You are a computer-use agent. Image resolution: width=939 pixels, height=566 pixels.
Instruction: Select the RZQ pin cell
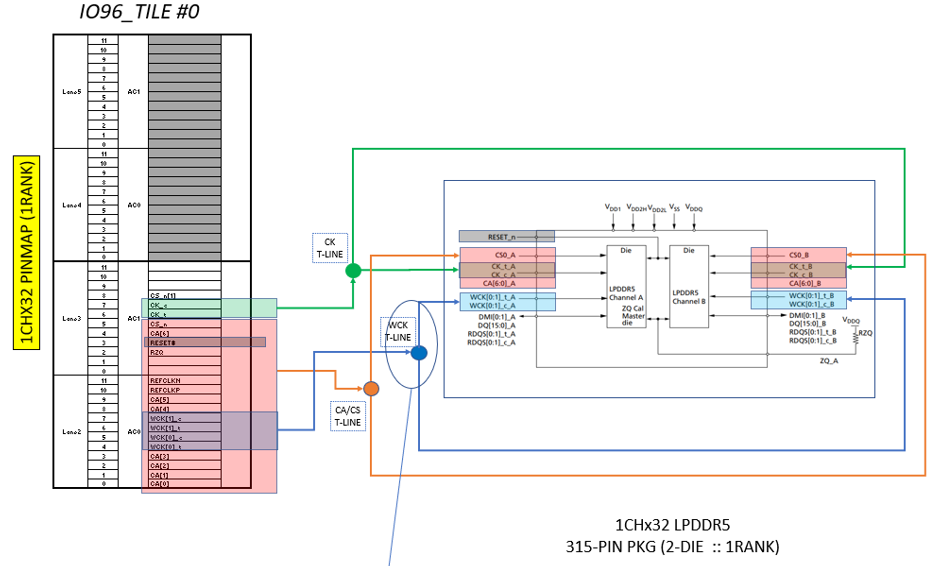click(185, 352)
